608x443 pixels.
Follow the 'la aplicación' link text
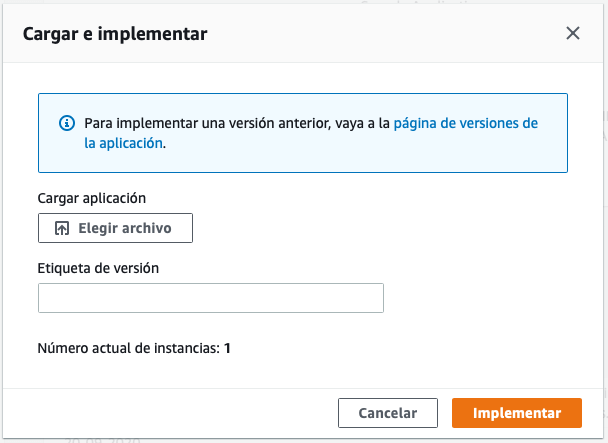click(123, 144)
